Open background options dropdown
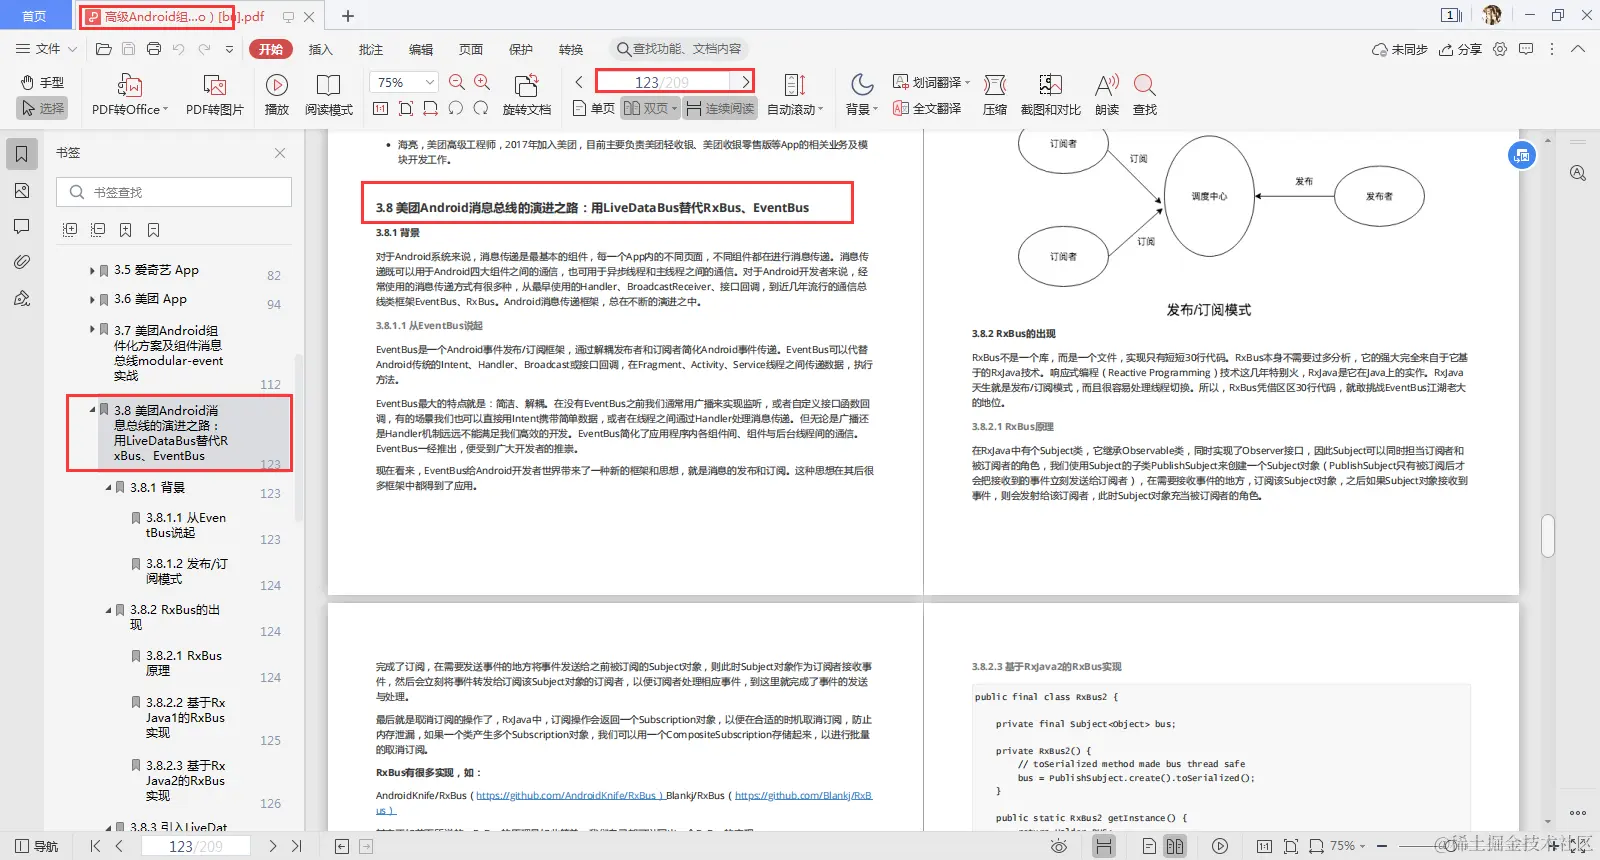Screen dimensions: 1600x860 [861, 95]
